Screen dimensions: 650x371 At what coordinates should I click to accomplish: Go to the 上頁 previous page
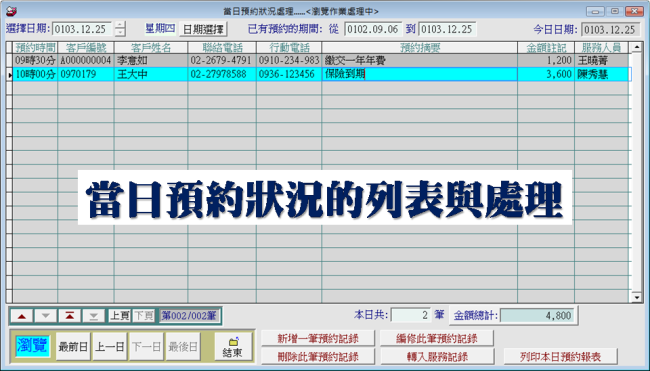[119, 316]
